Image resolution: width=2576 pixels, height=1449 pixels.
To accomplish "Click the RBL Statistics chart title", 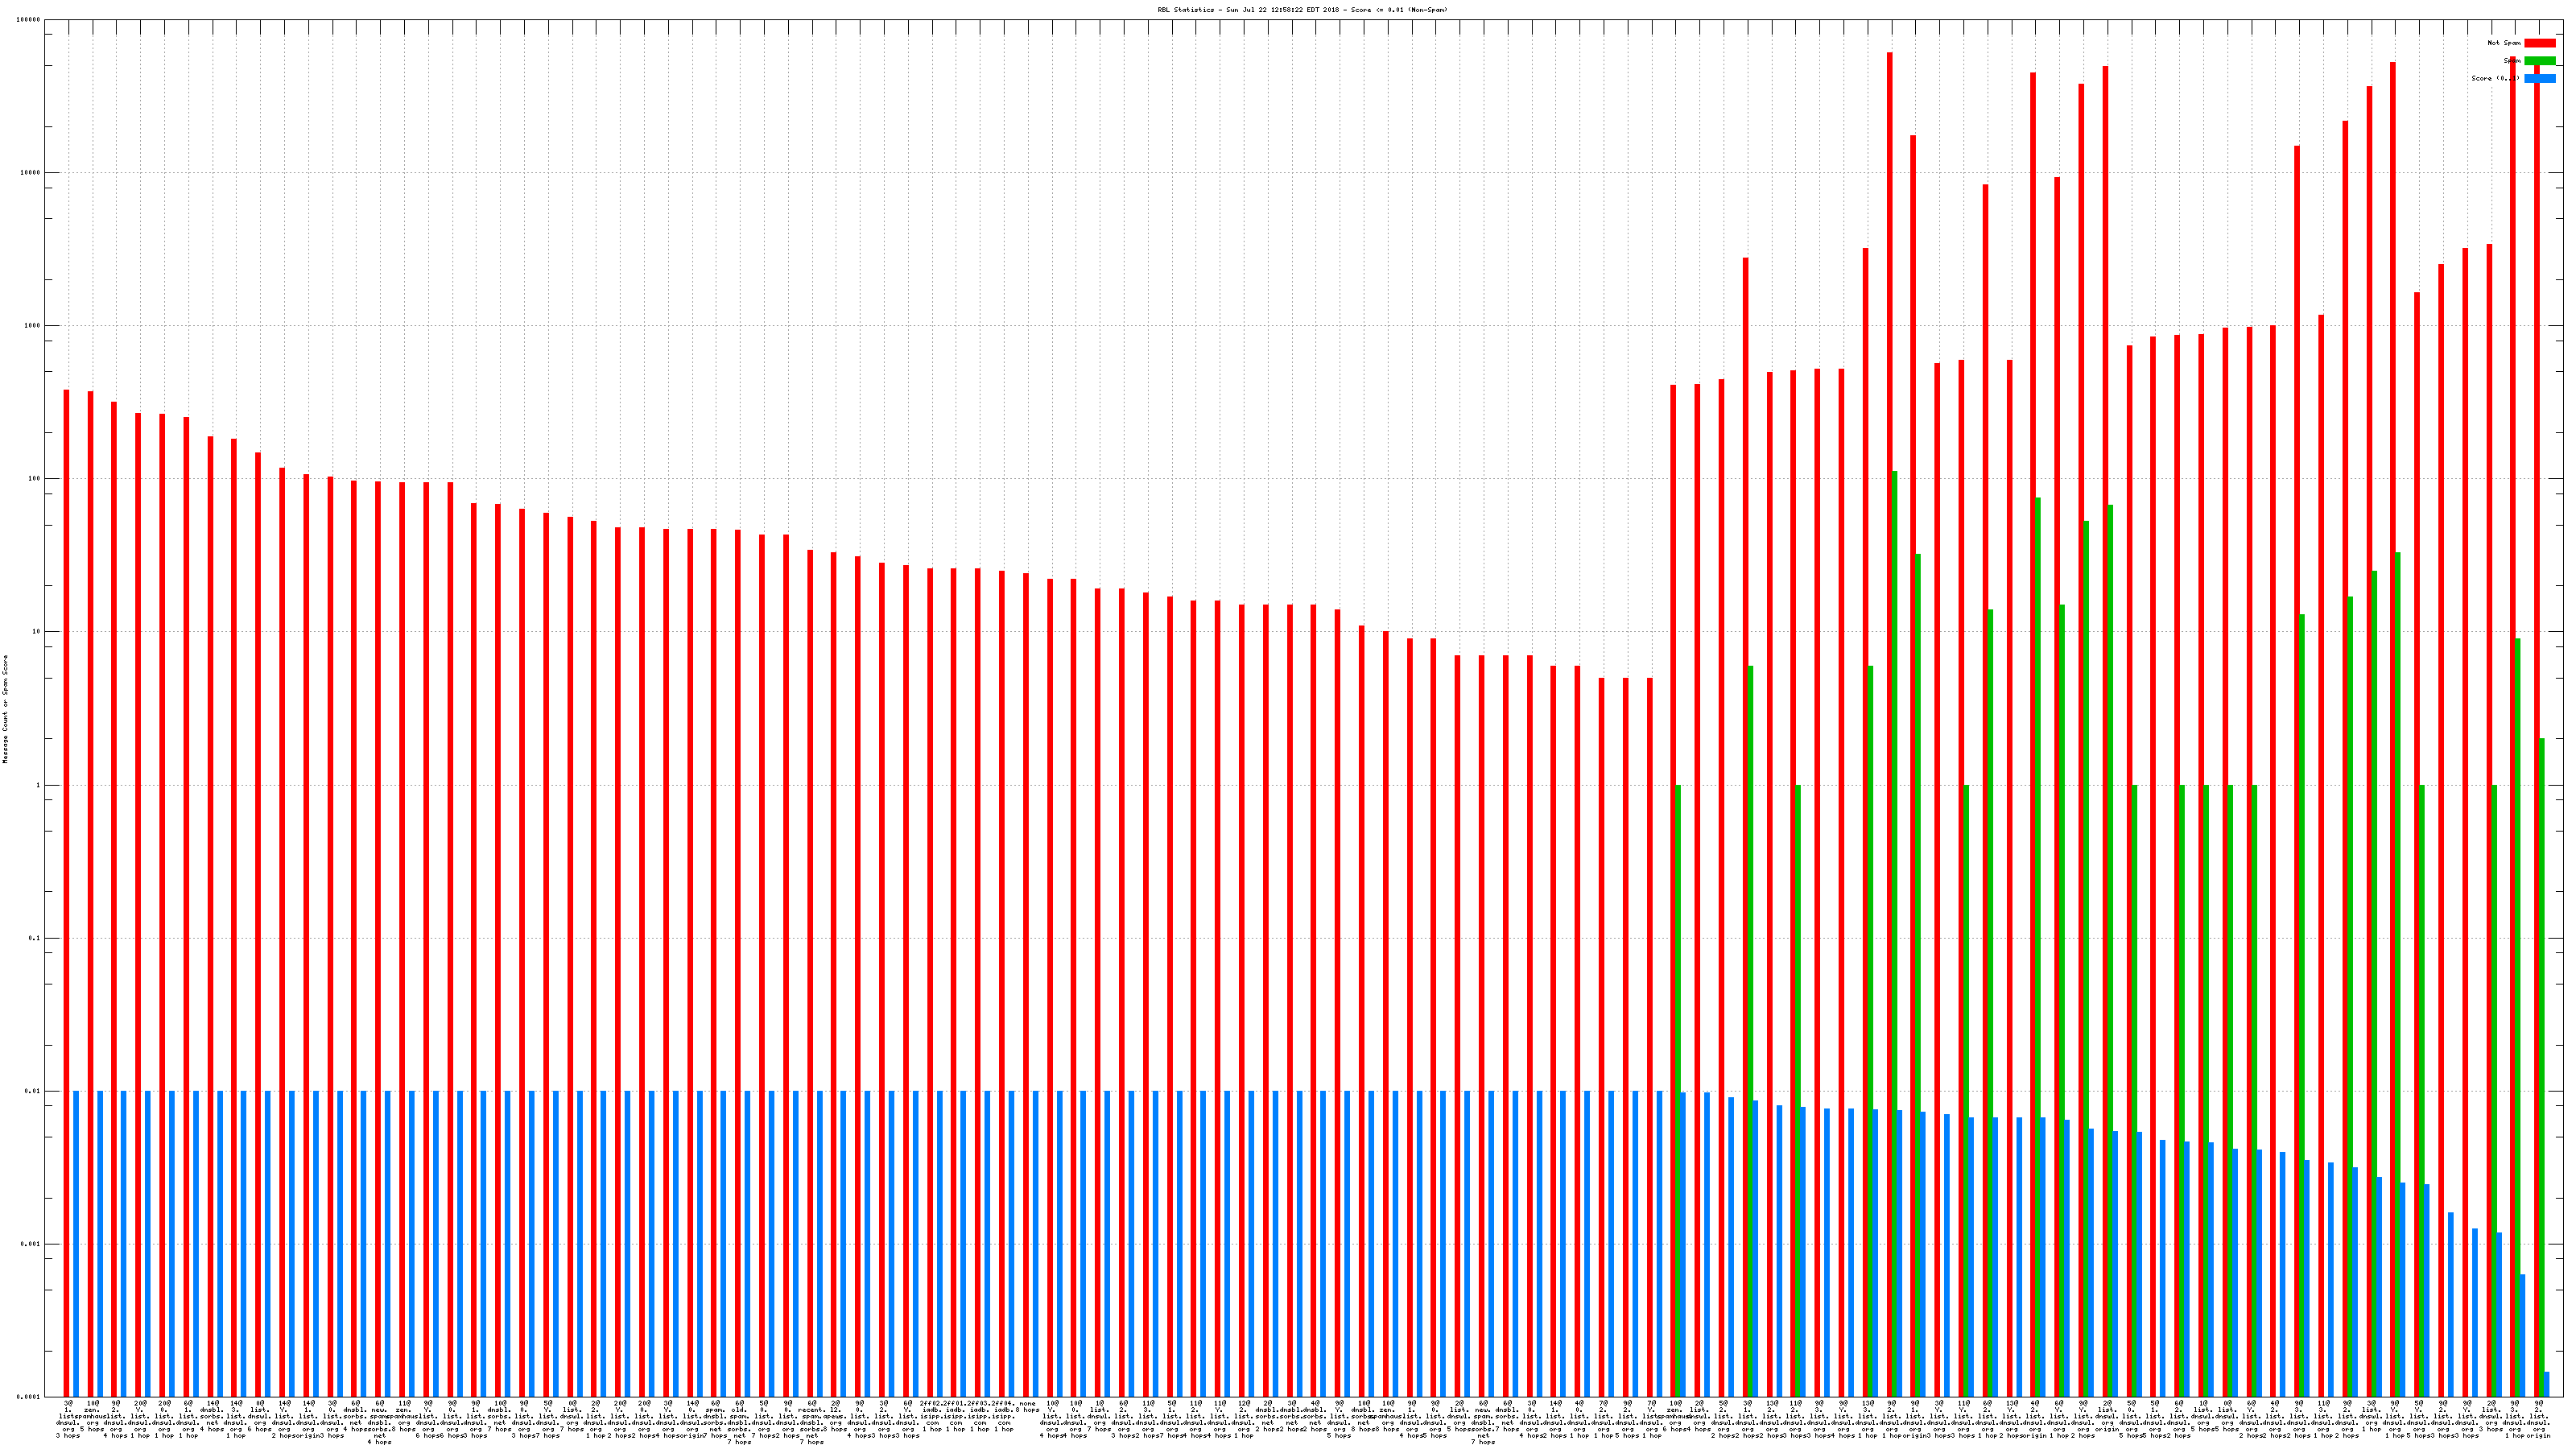I will [1302, 10].
